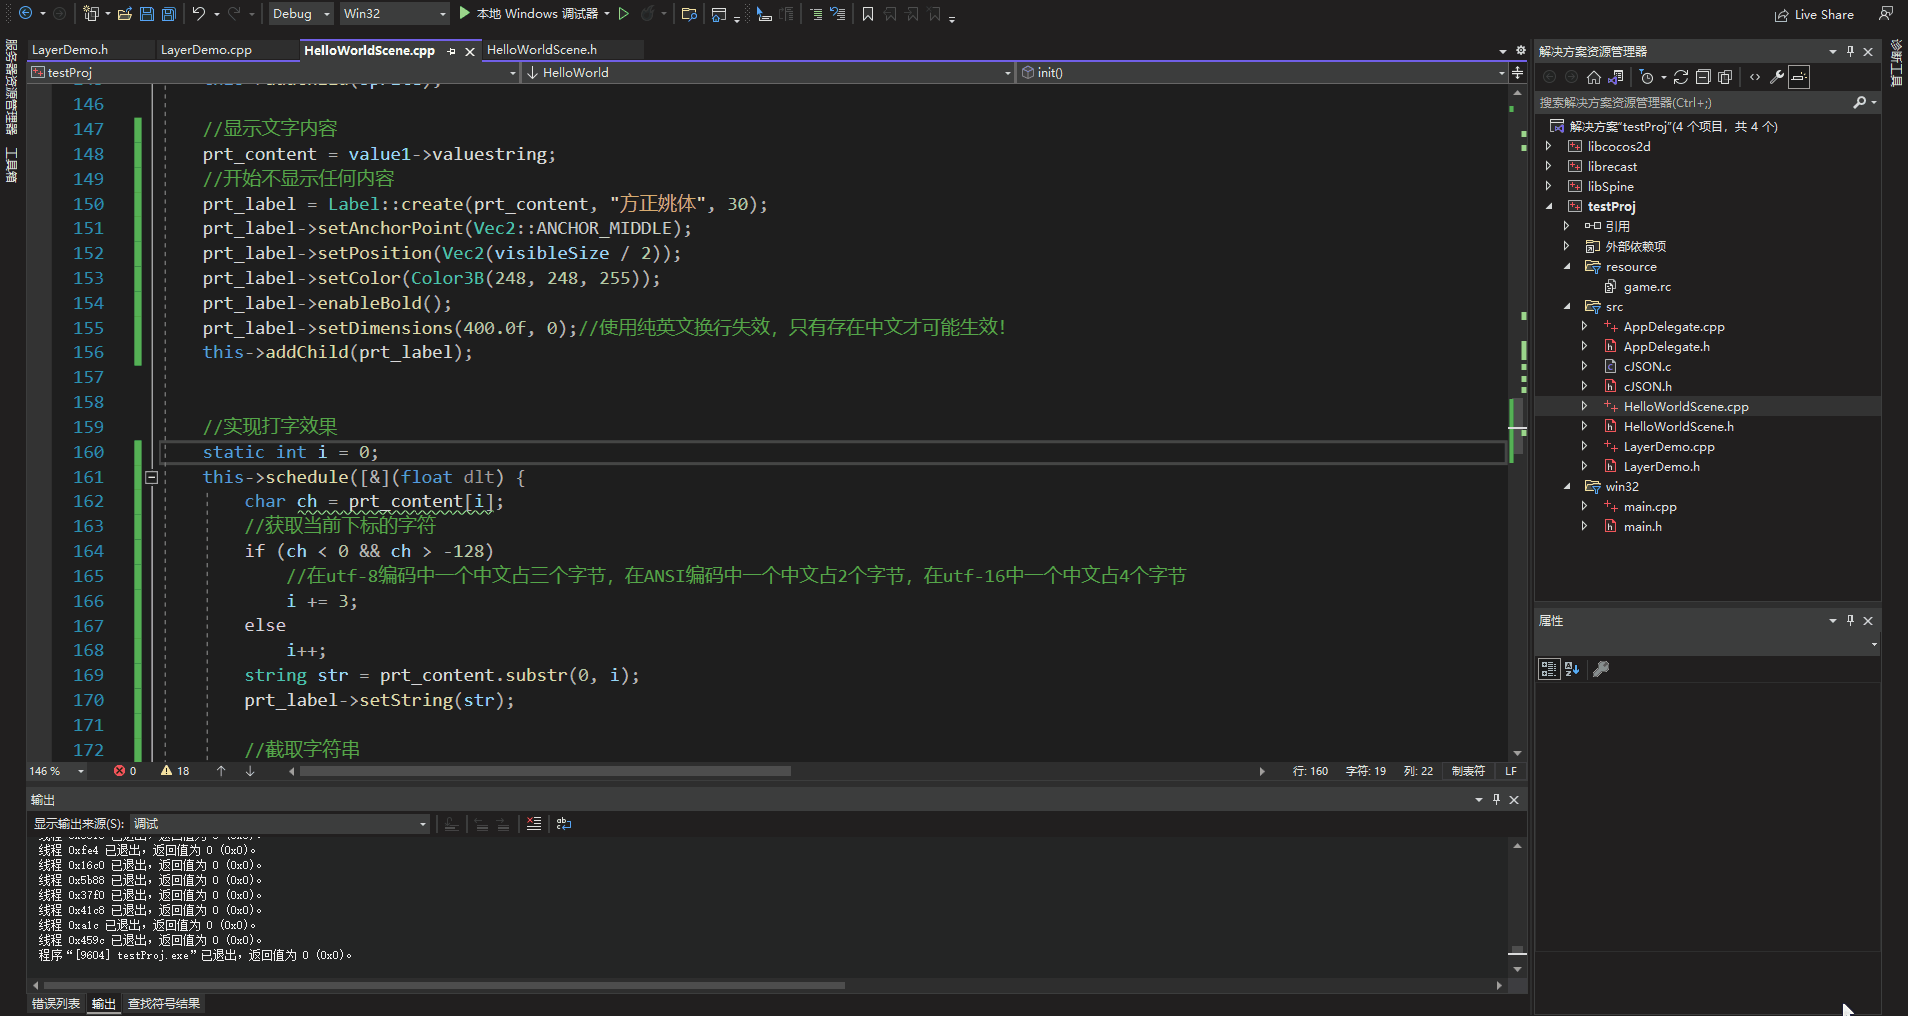
Task: Select game.rc in Solution Explorer
Action: pos(1647,286)
